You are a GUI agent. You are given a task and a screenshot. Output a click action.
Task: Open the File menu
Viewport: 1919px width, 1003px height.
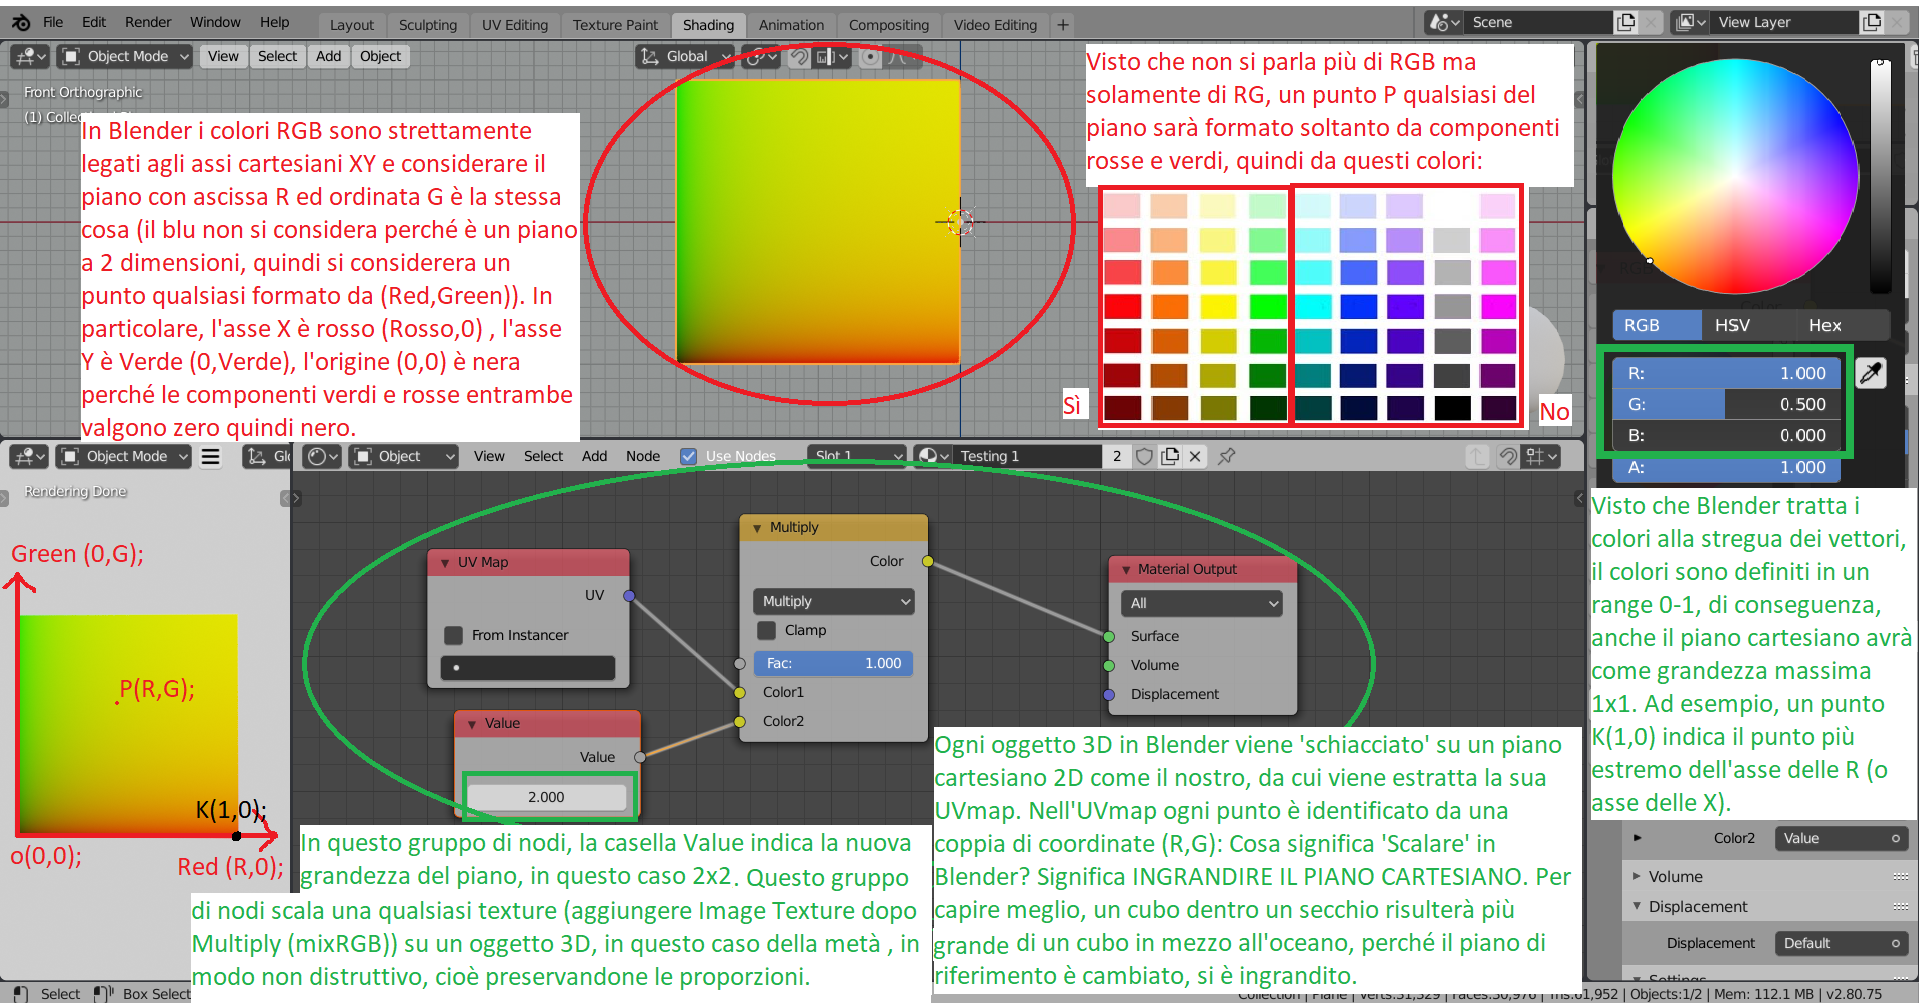click(x=53, y=22)
